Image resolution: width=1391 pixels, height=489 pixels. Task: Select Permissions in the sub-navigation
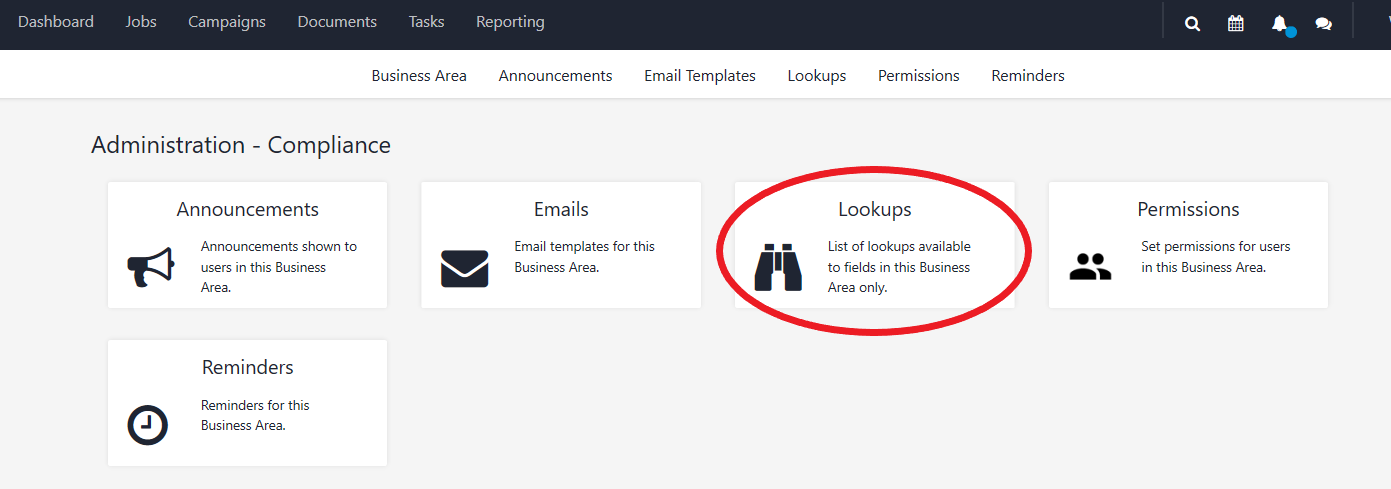pos(919,76)
